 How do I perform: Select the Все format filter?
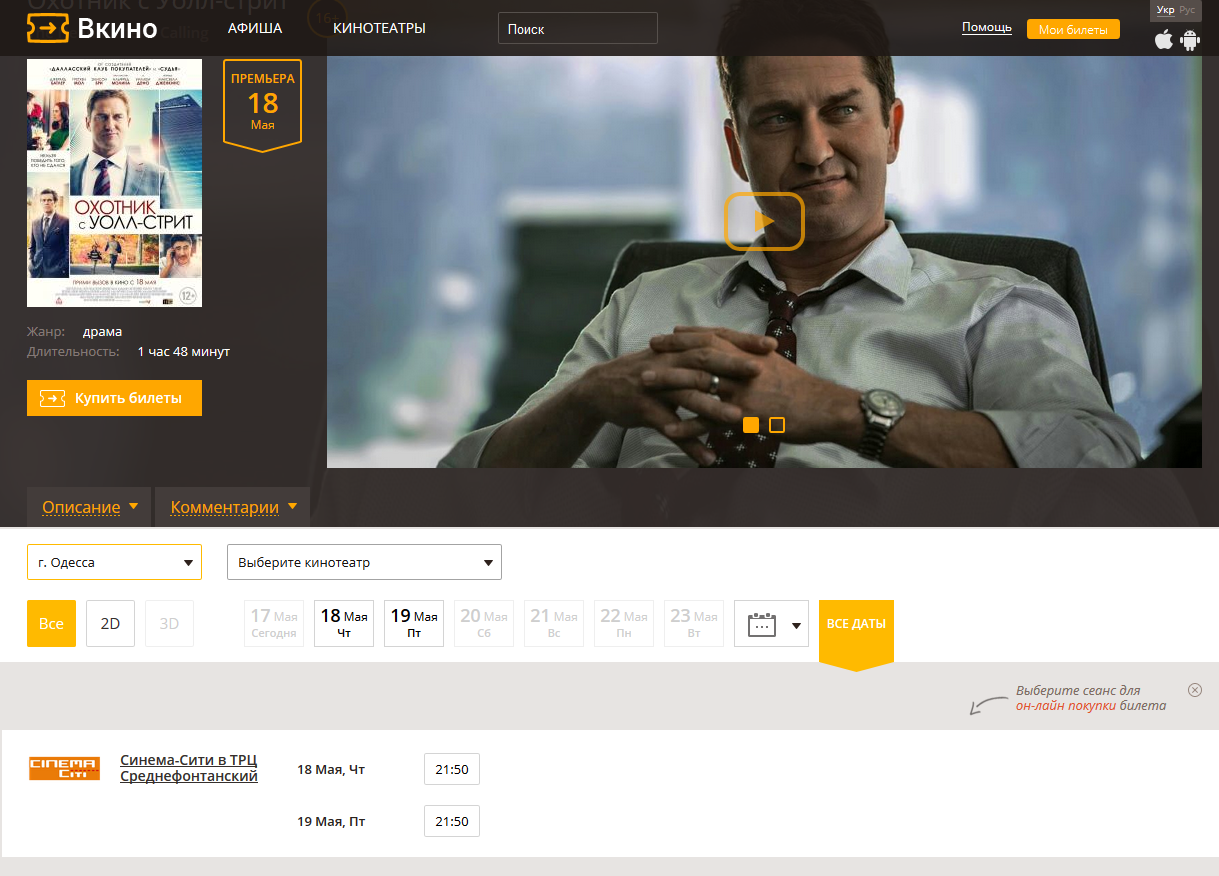coord(51,624)
